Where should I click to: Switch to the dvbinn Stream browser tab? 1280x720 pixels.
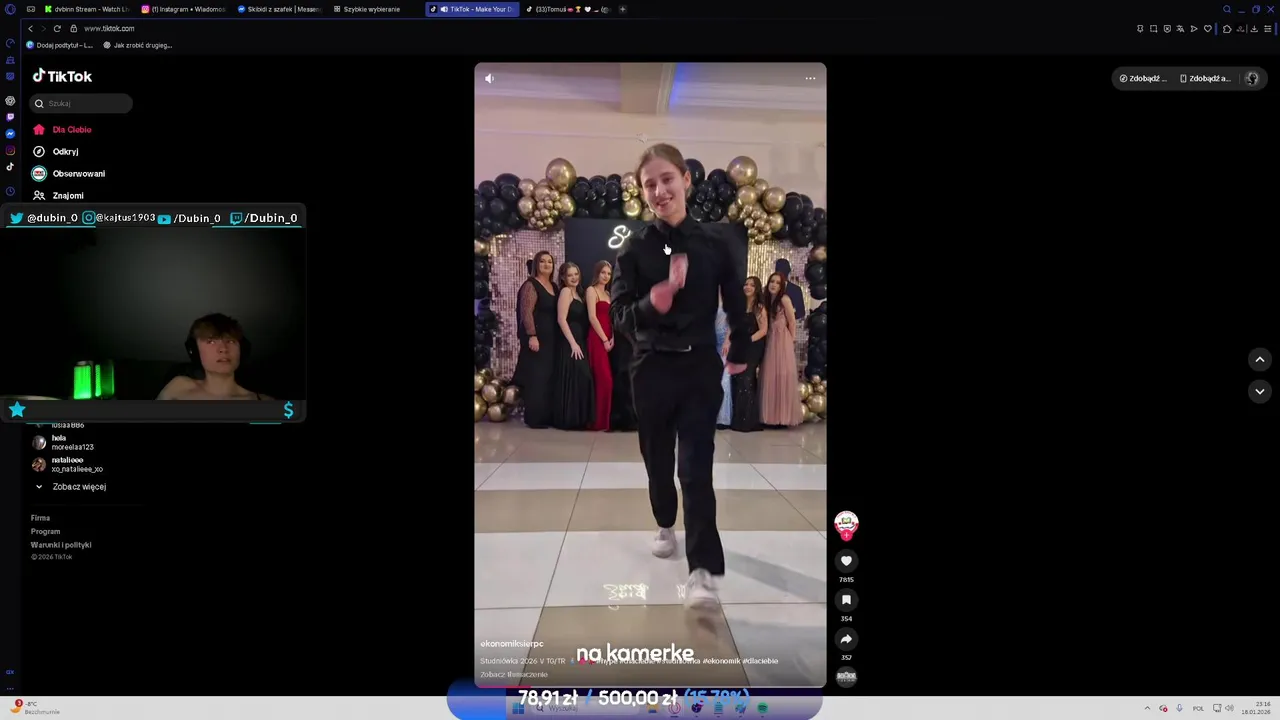pyautogui.click(x=87, y=9)
